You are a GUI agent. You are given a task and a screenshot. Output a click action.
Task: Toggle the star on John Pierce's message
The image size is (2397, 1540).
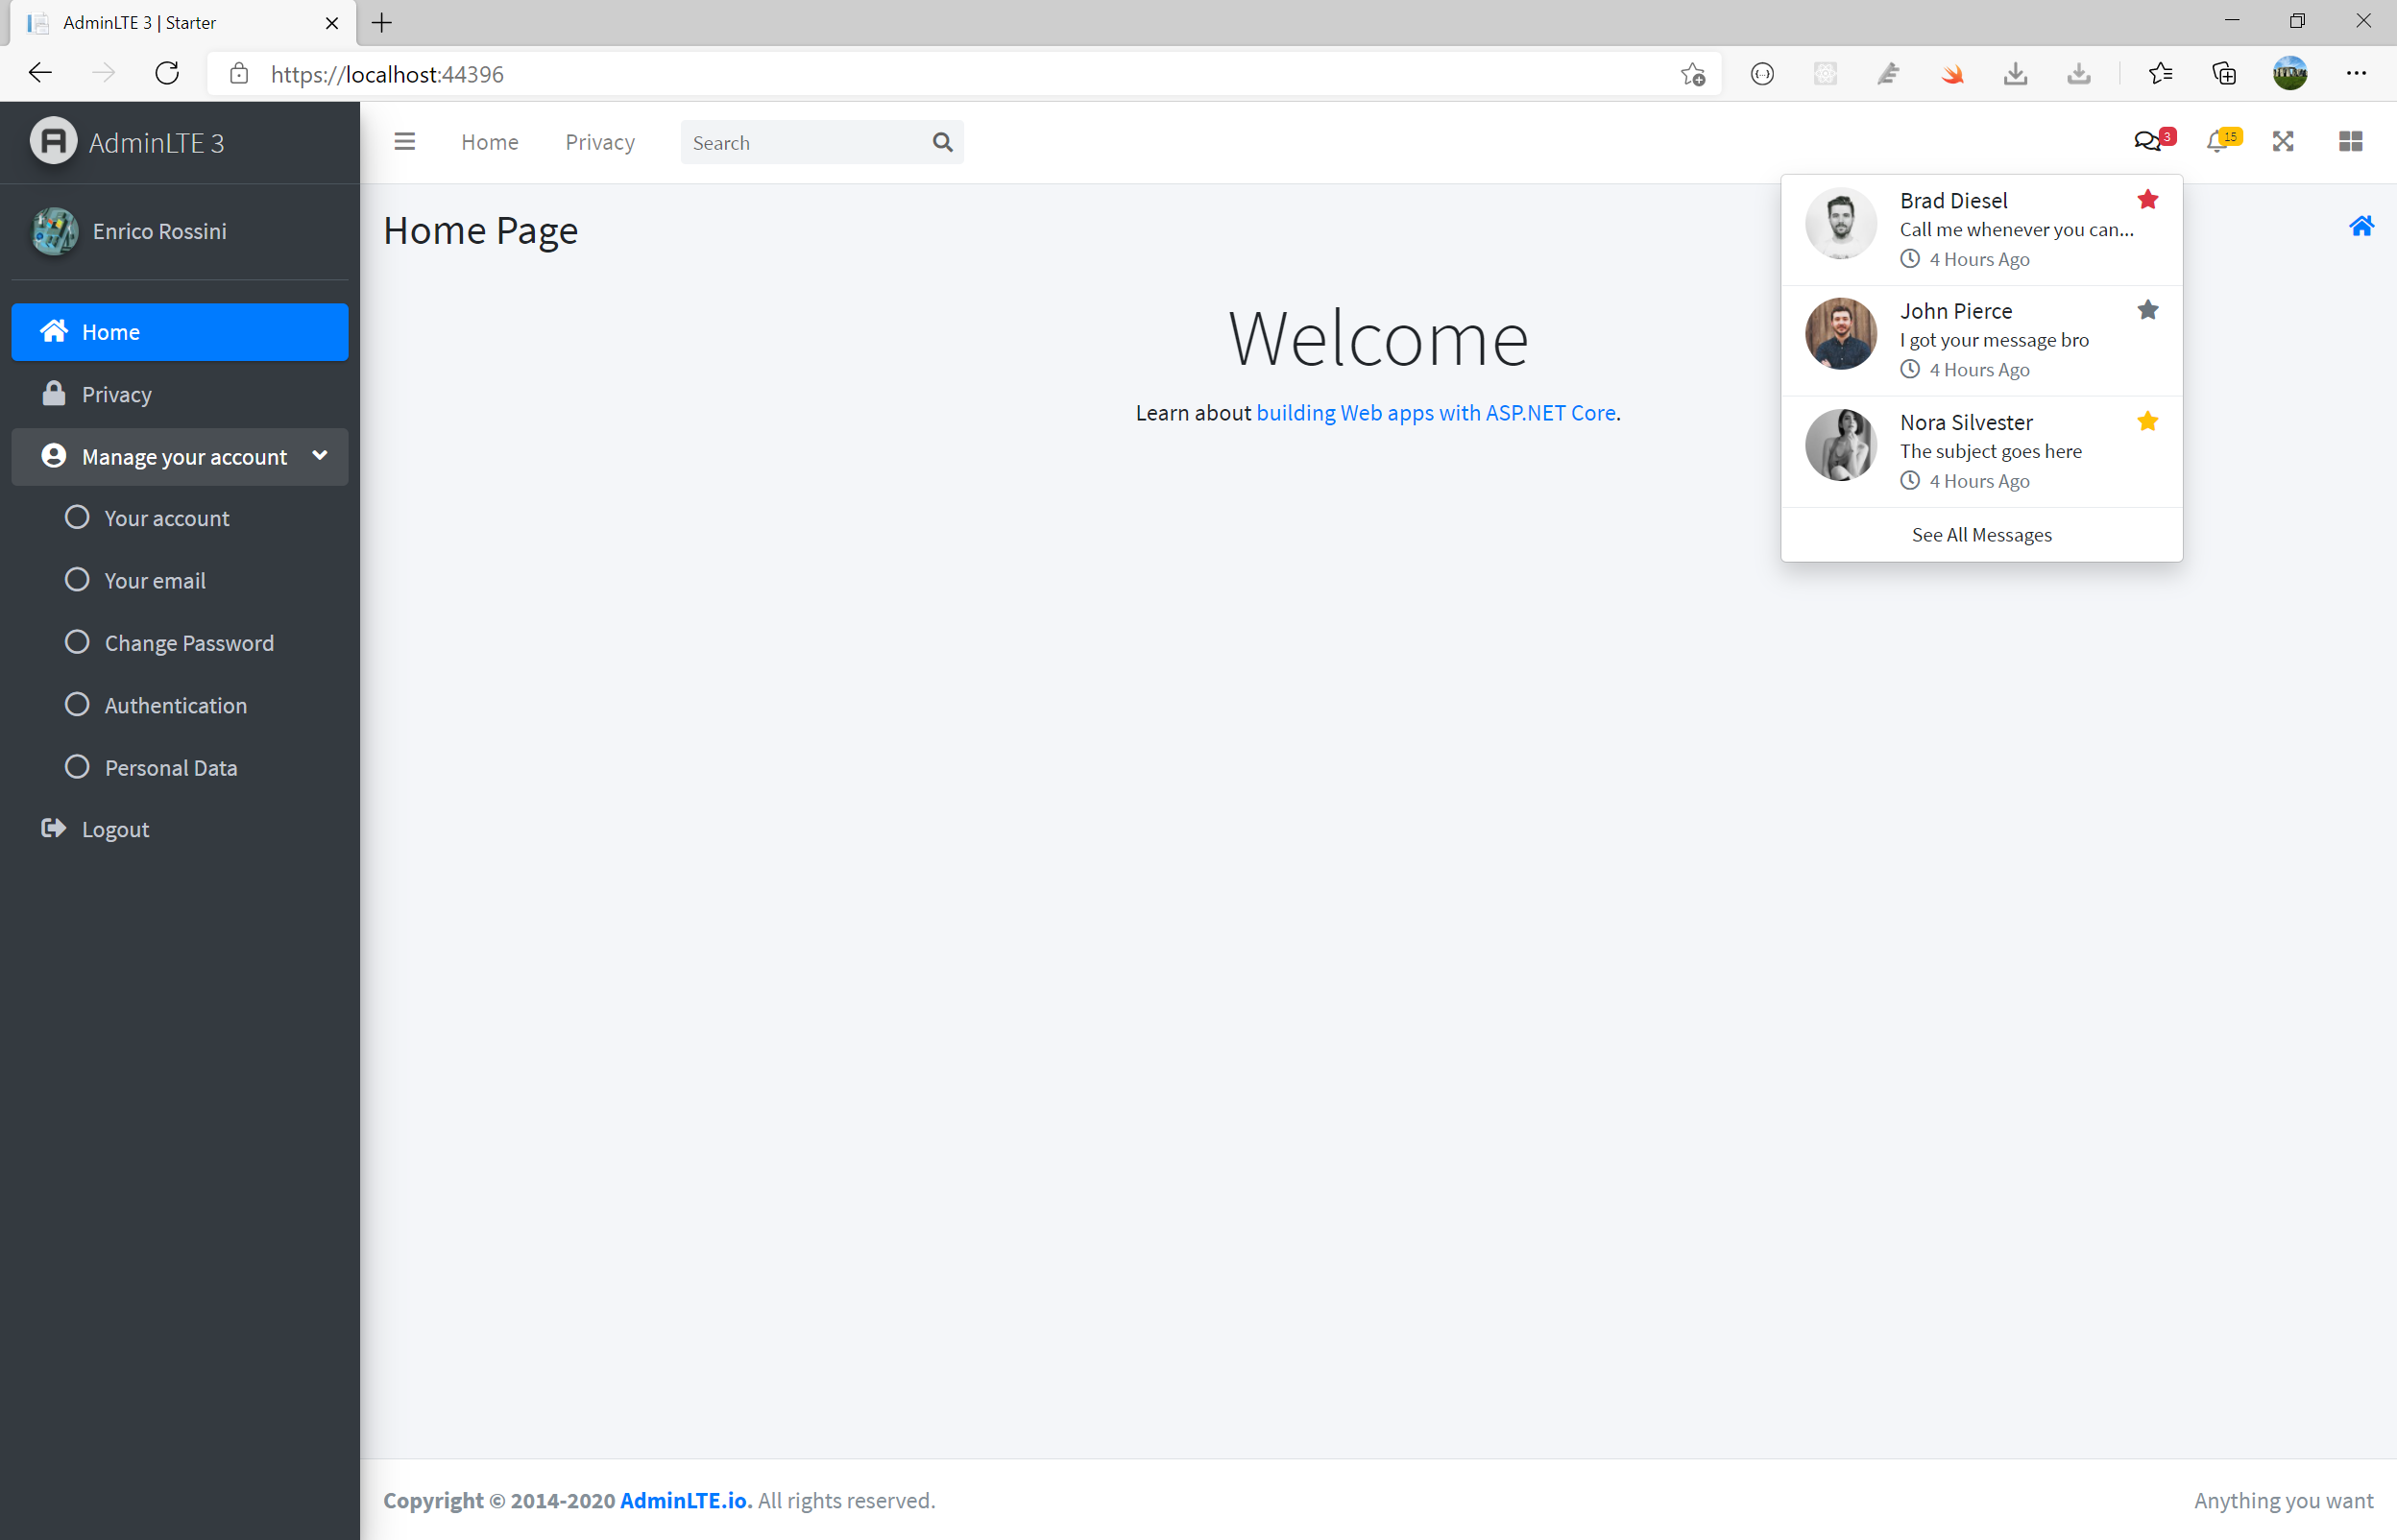[x=2148, y=310]
